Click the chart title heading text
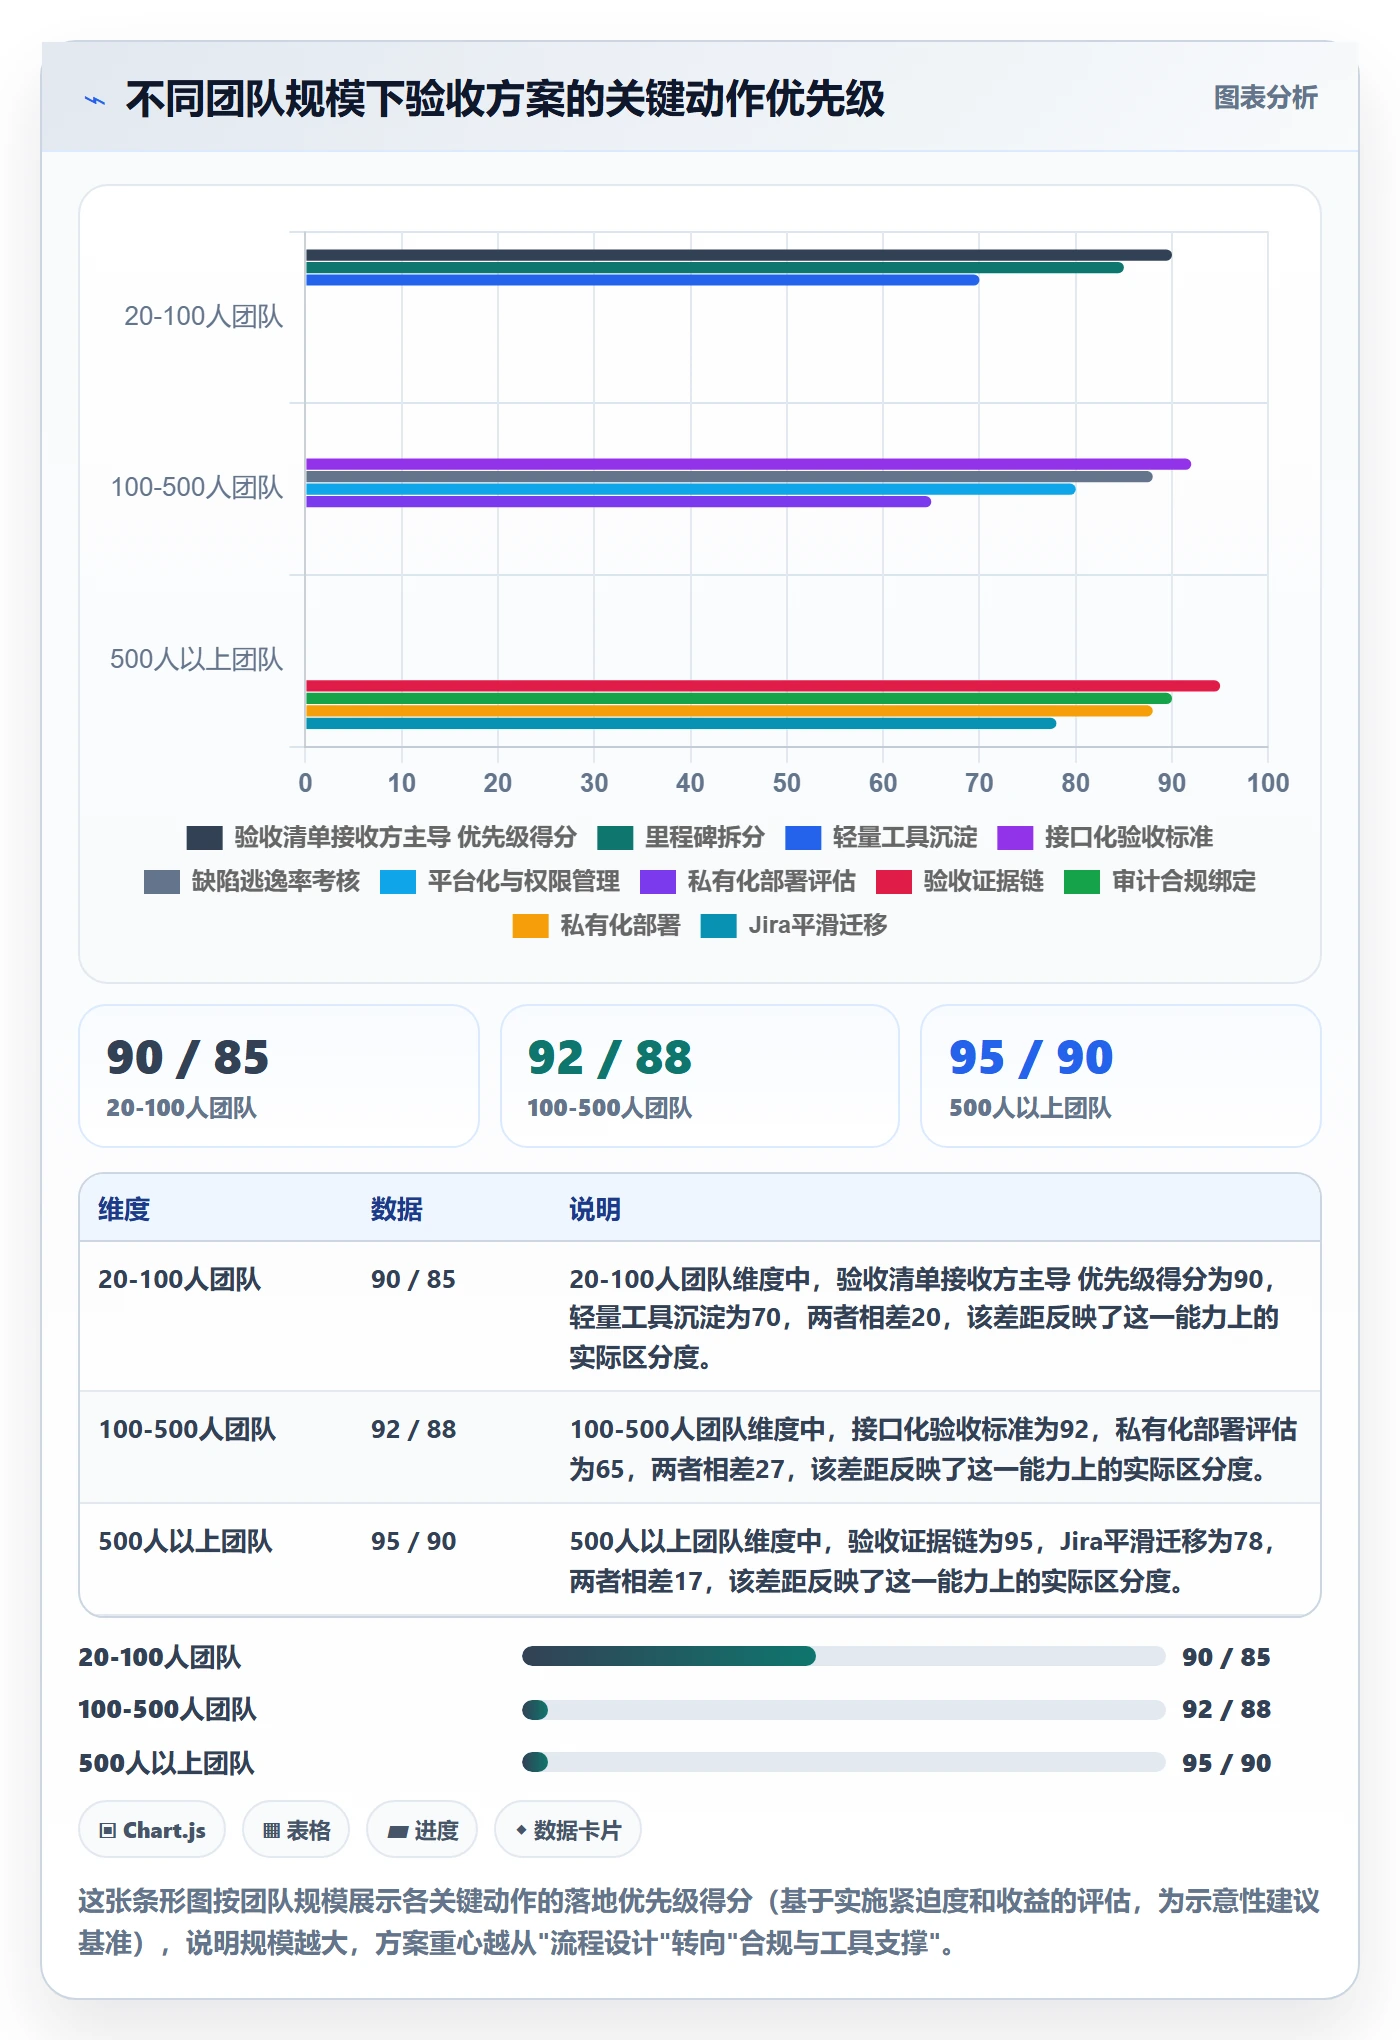1400x2040 pixels. 505,99
